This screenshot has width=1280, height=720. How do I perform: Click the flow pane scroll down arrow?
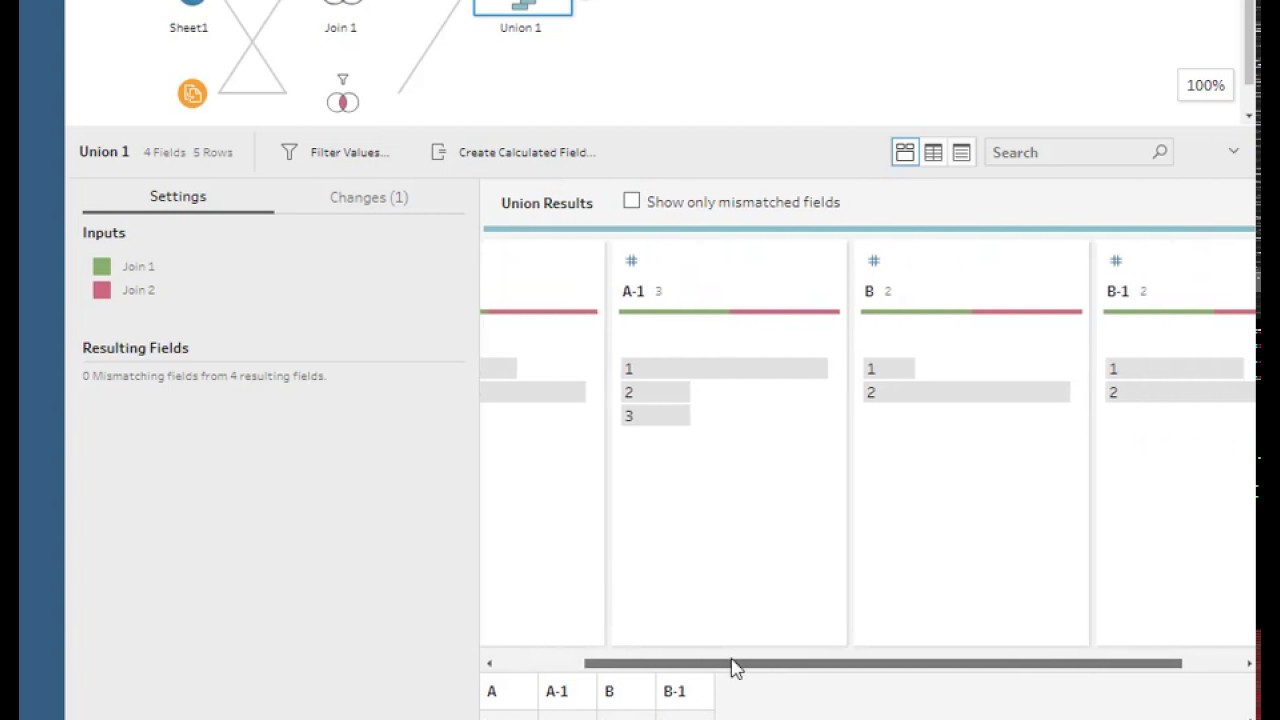coord(1249,116)
